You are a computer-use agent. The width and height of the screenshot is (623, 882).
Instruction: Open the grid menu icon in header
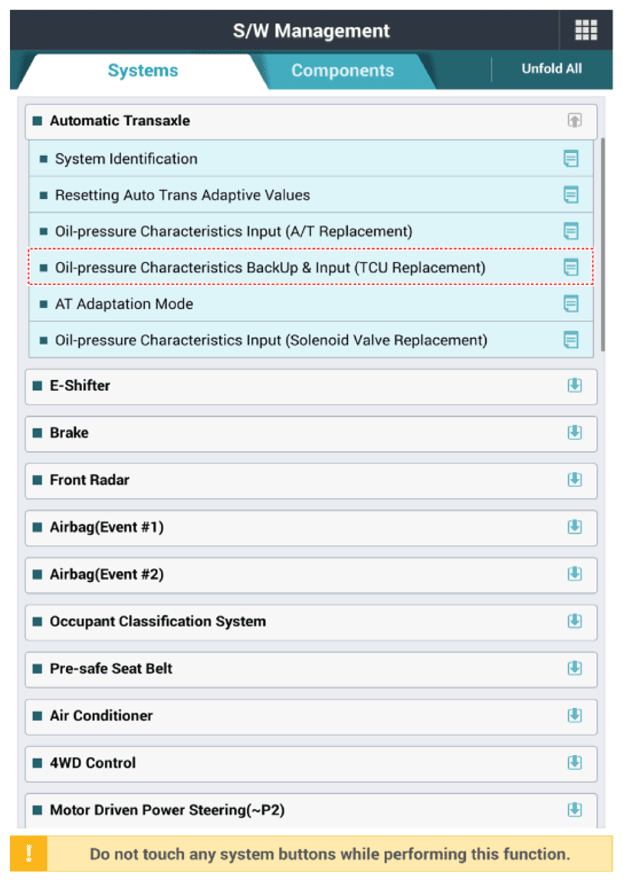tap(585, 30)
